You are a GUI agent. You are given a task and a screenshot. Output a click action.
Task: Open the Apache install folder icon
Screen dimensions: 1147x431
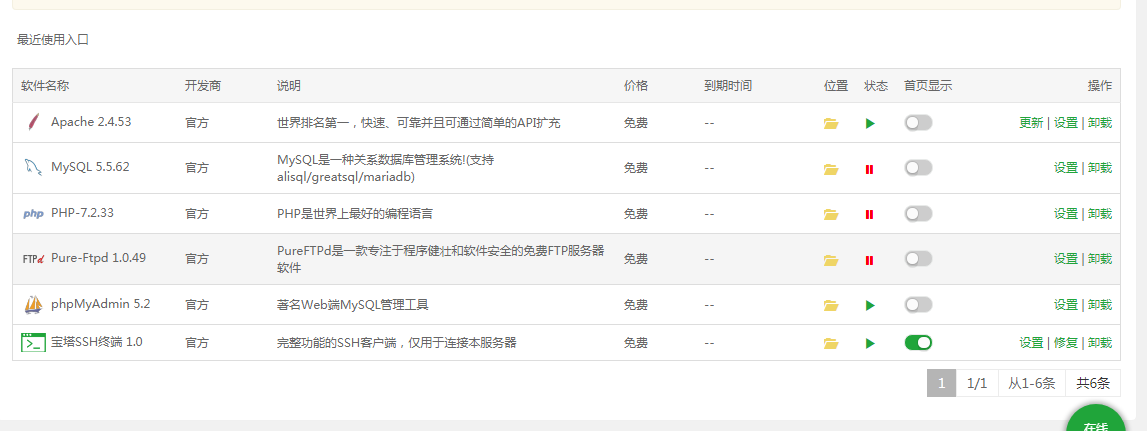point(830,124)
